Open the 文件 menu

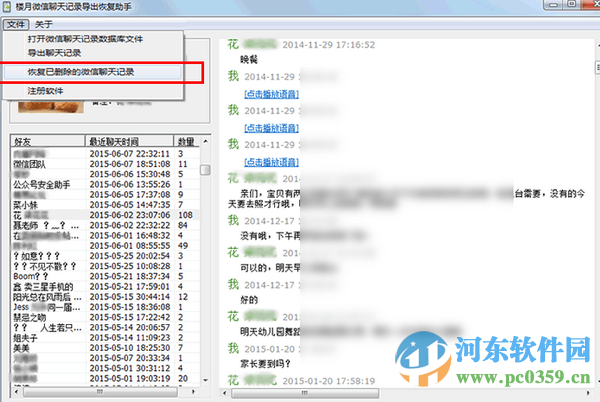click(16, 24)
